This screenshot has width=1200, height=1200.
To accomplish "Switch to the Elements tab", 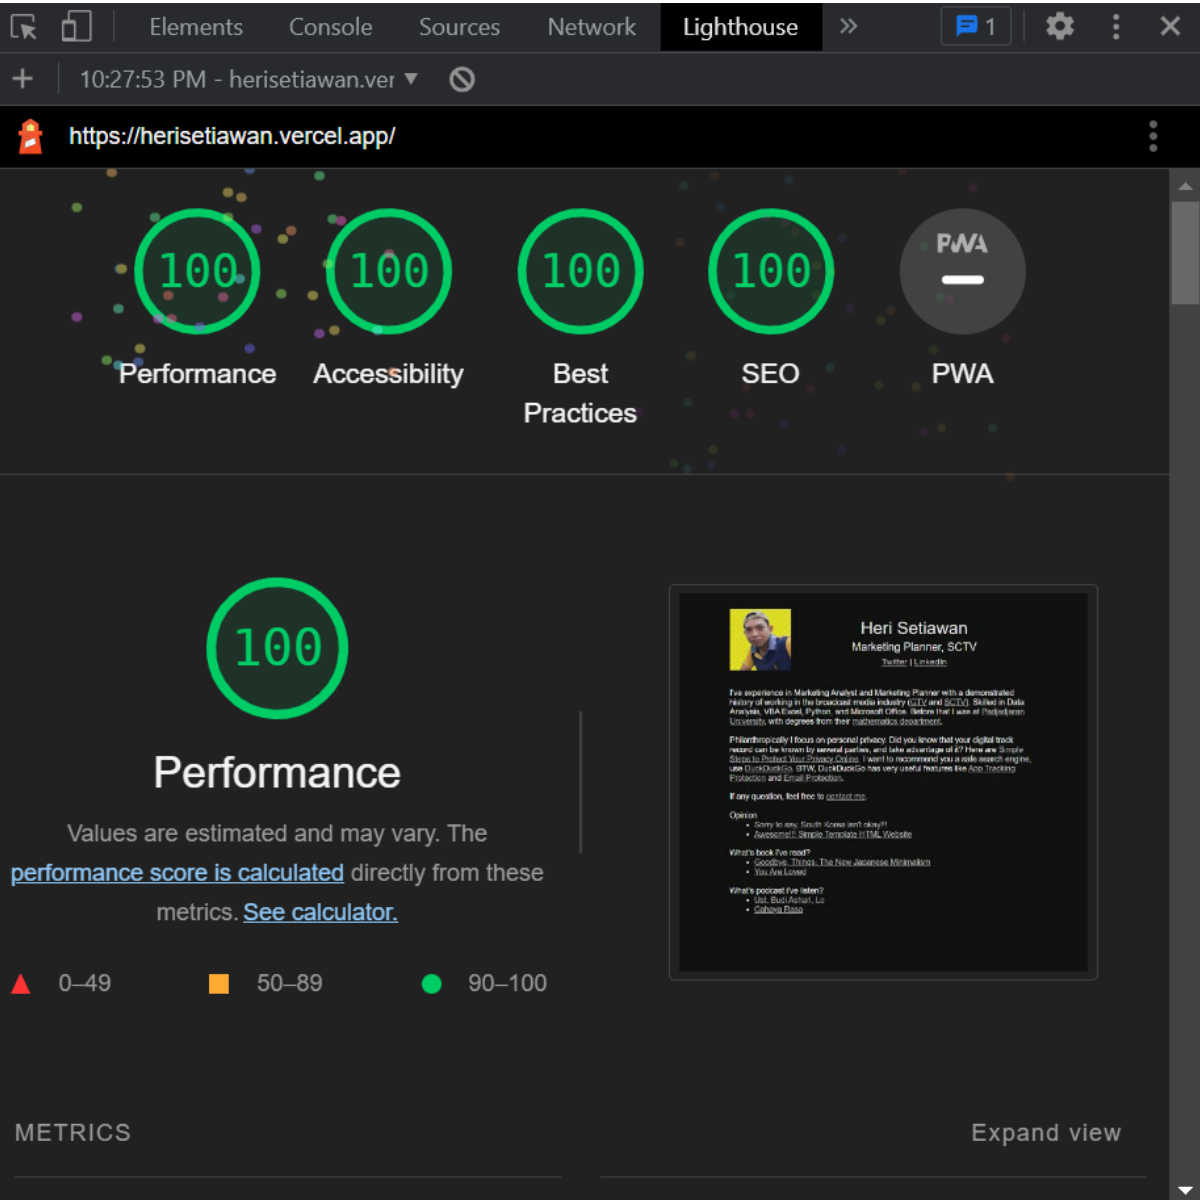I will pyautogui.click(x=196, y=27).
